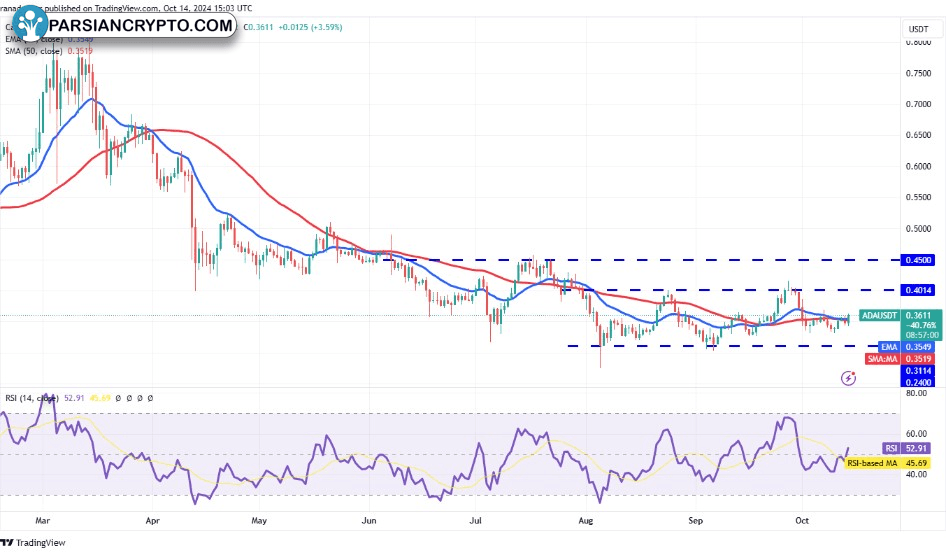Click the SMA (50, close) legend

33,51
